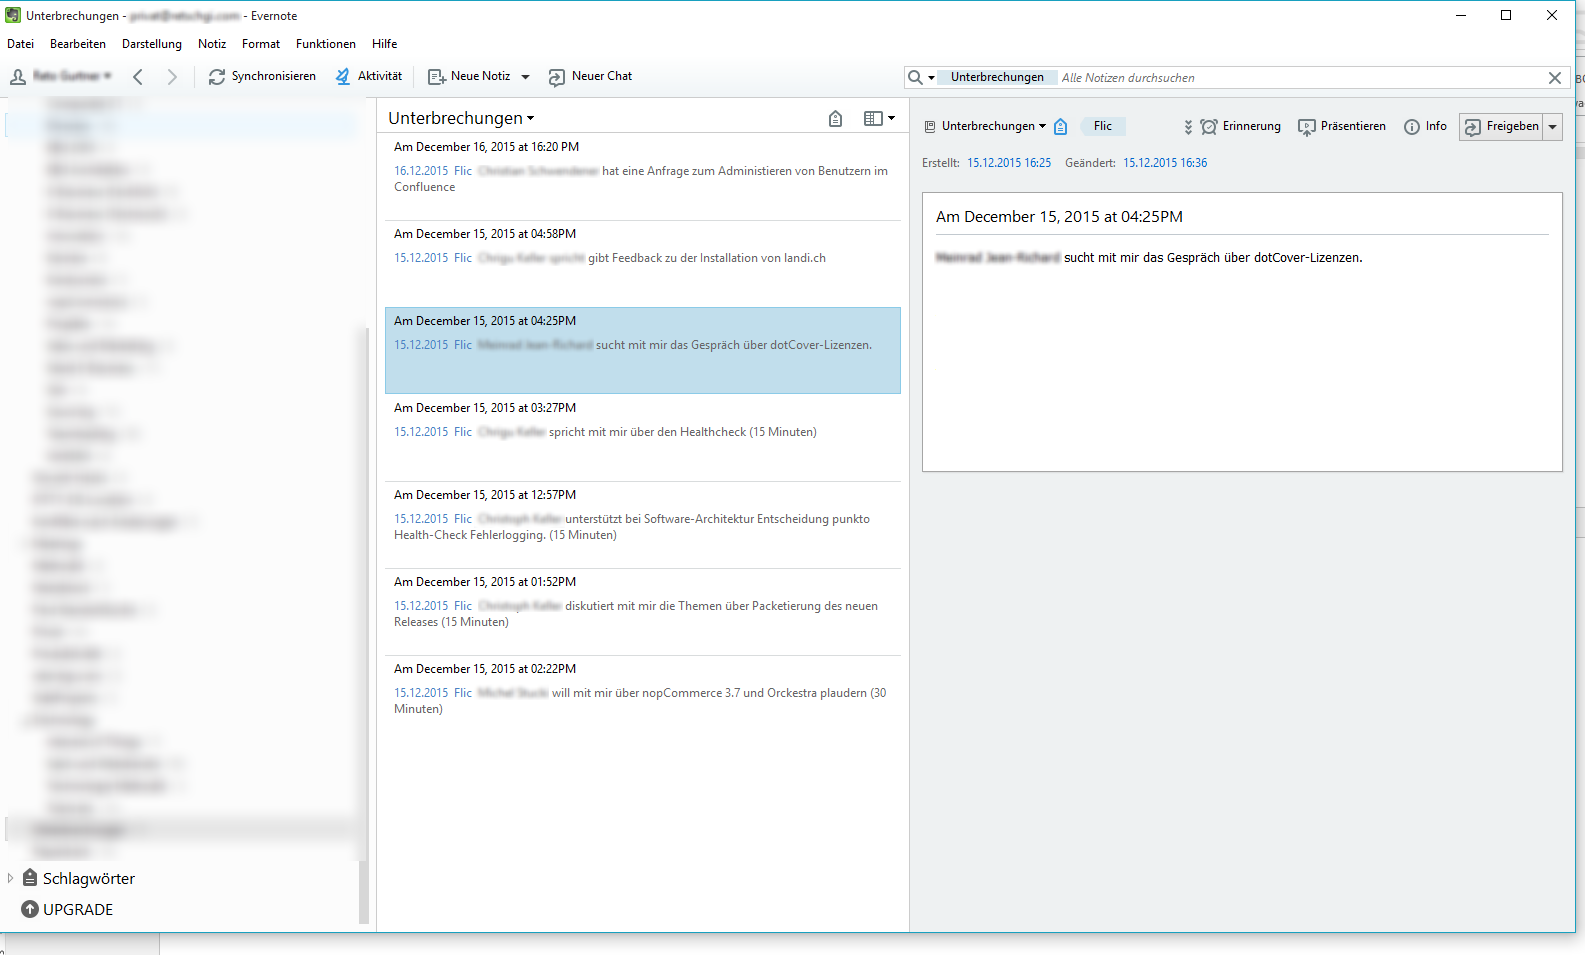Open the Aktivität feed
This screenshot has width=1585, height=955.
tap(369, 77)
